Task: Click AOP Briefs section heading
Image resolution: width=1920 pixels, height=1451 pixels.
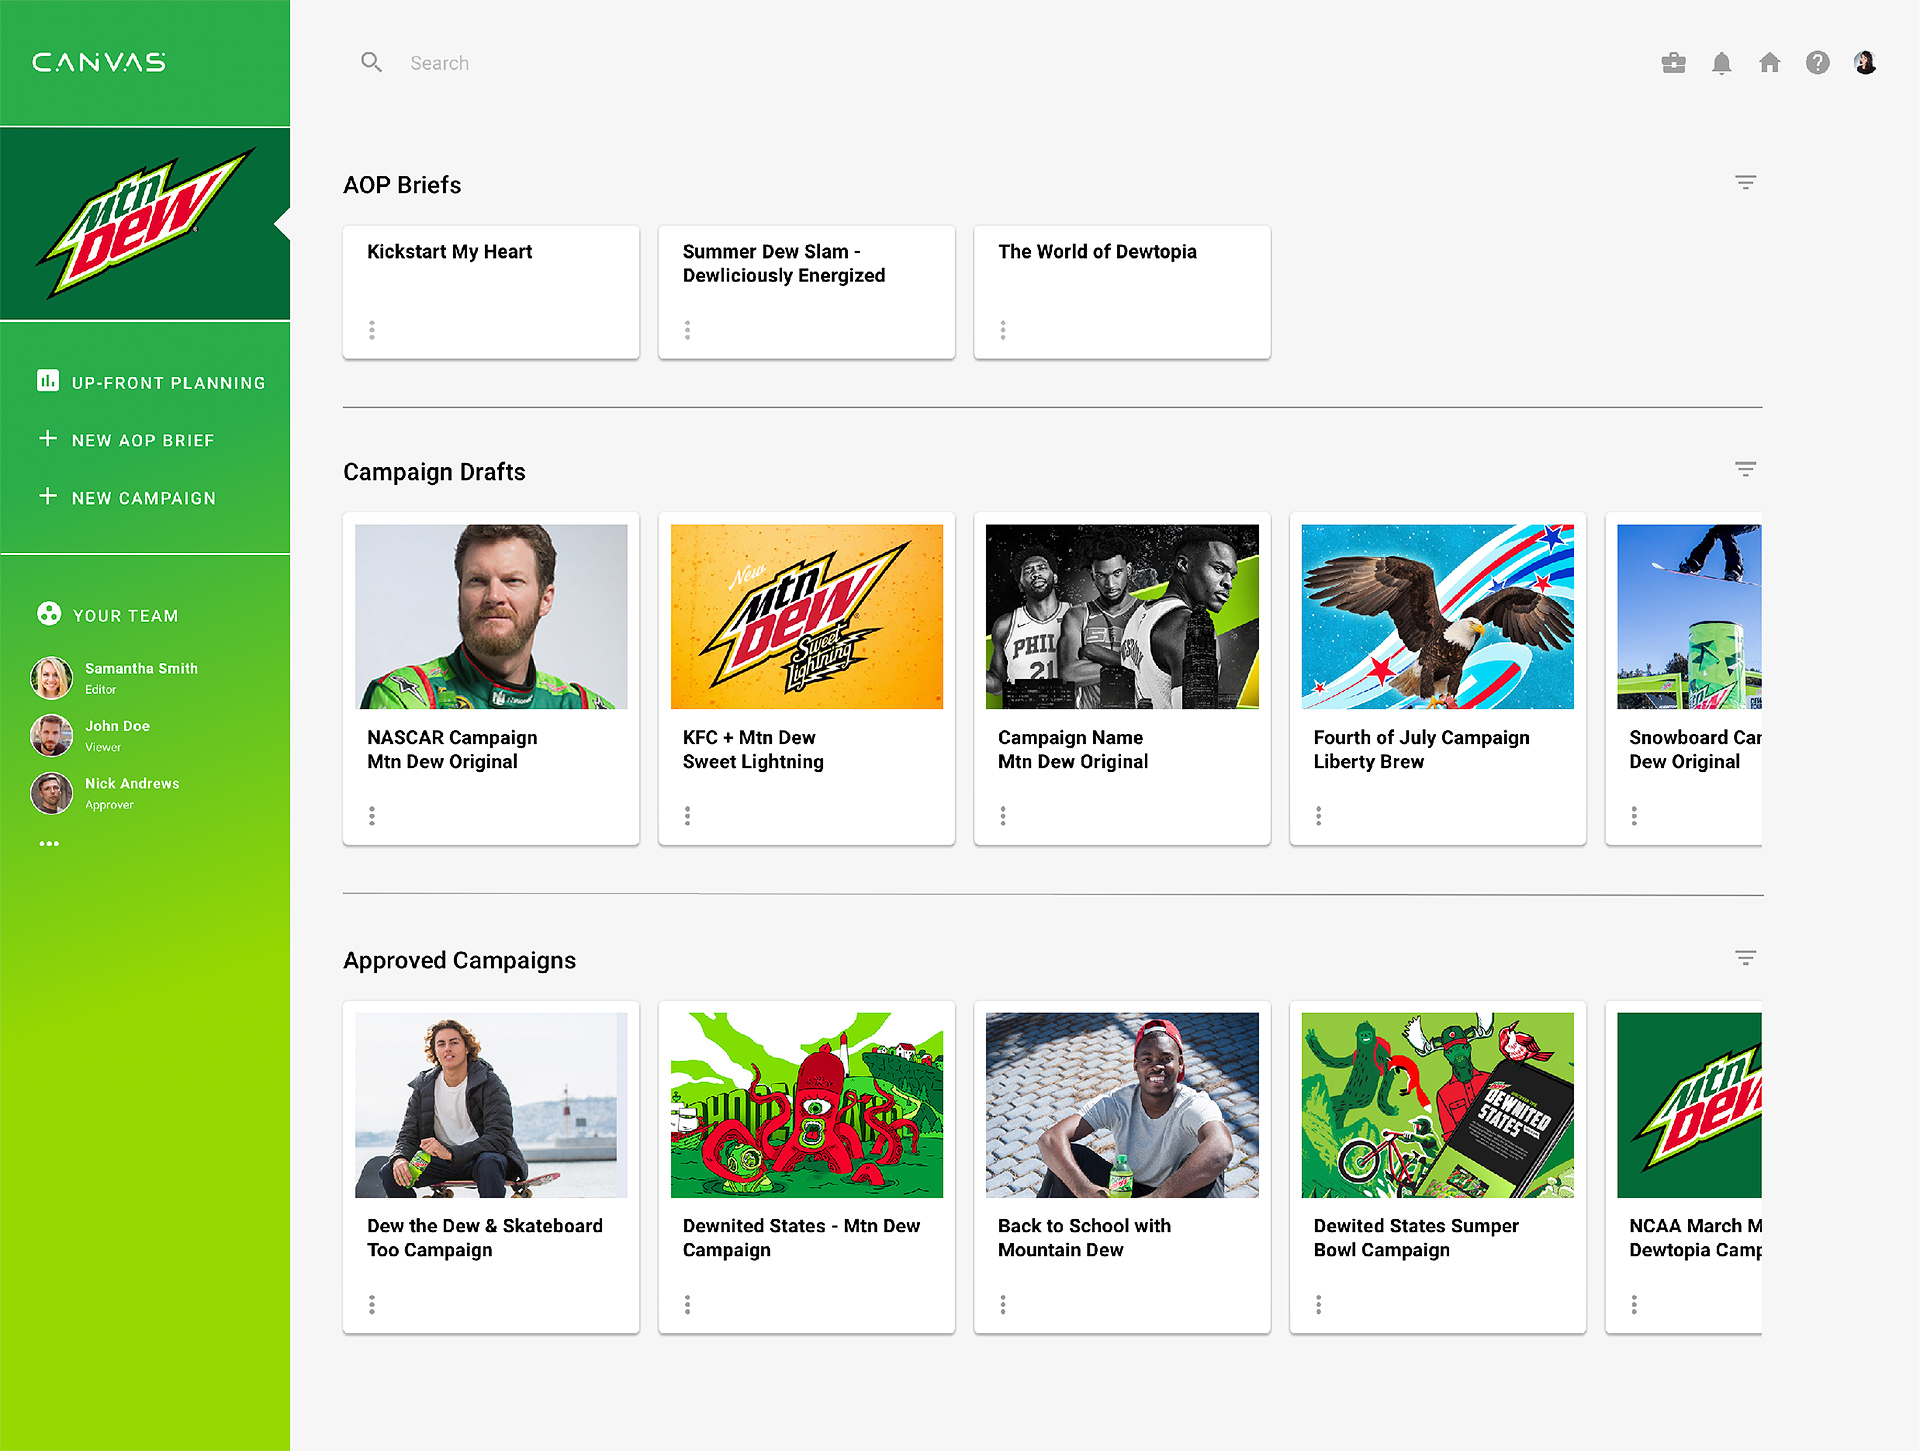Action: (402, 185)
